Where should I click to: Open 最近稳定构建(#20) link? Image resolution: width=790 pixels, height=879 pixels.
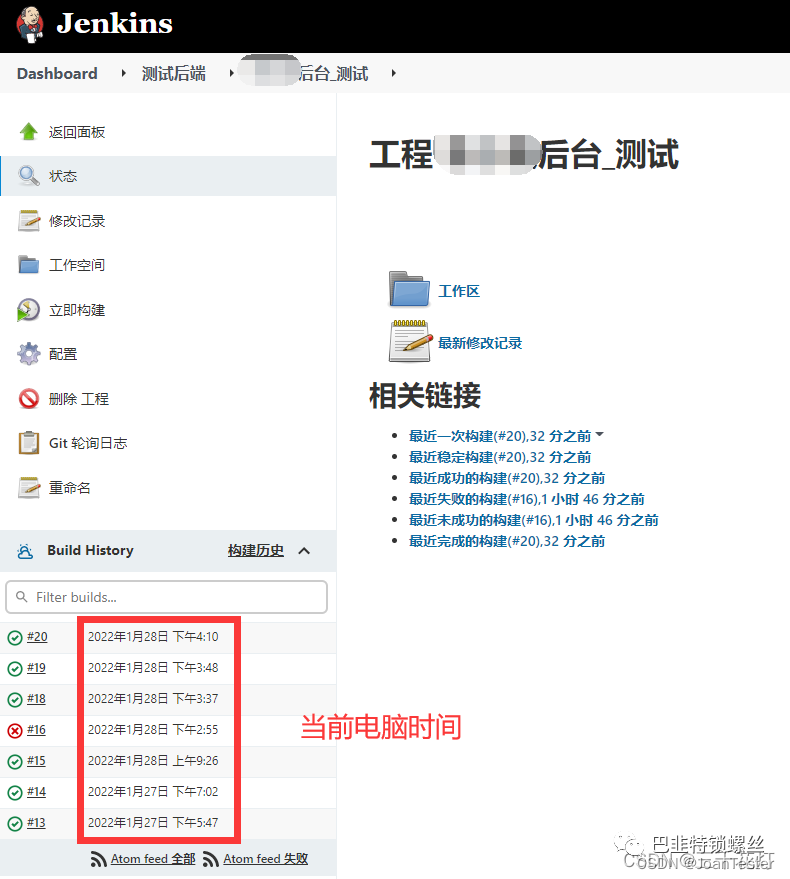[x=500, y=457]
